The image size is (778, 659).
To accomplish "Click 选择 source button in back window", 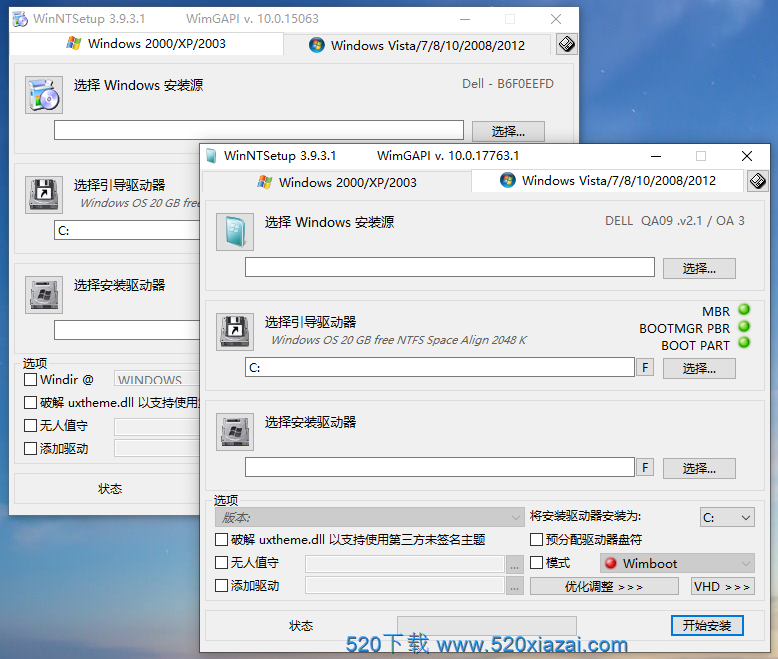I will pos(508,132).
